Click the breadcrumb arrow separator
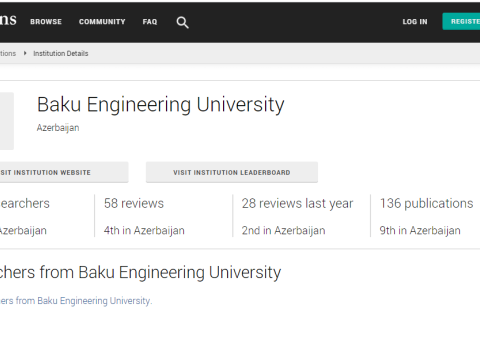 (x=25, y=53)
